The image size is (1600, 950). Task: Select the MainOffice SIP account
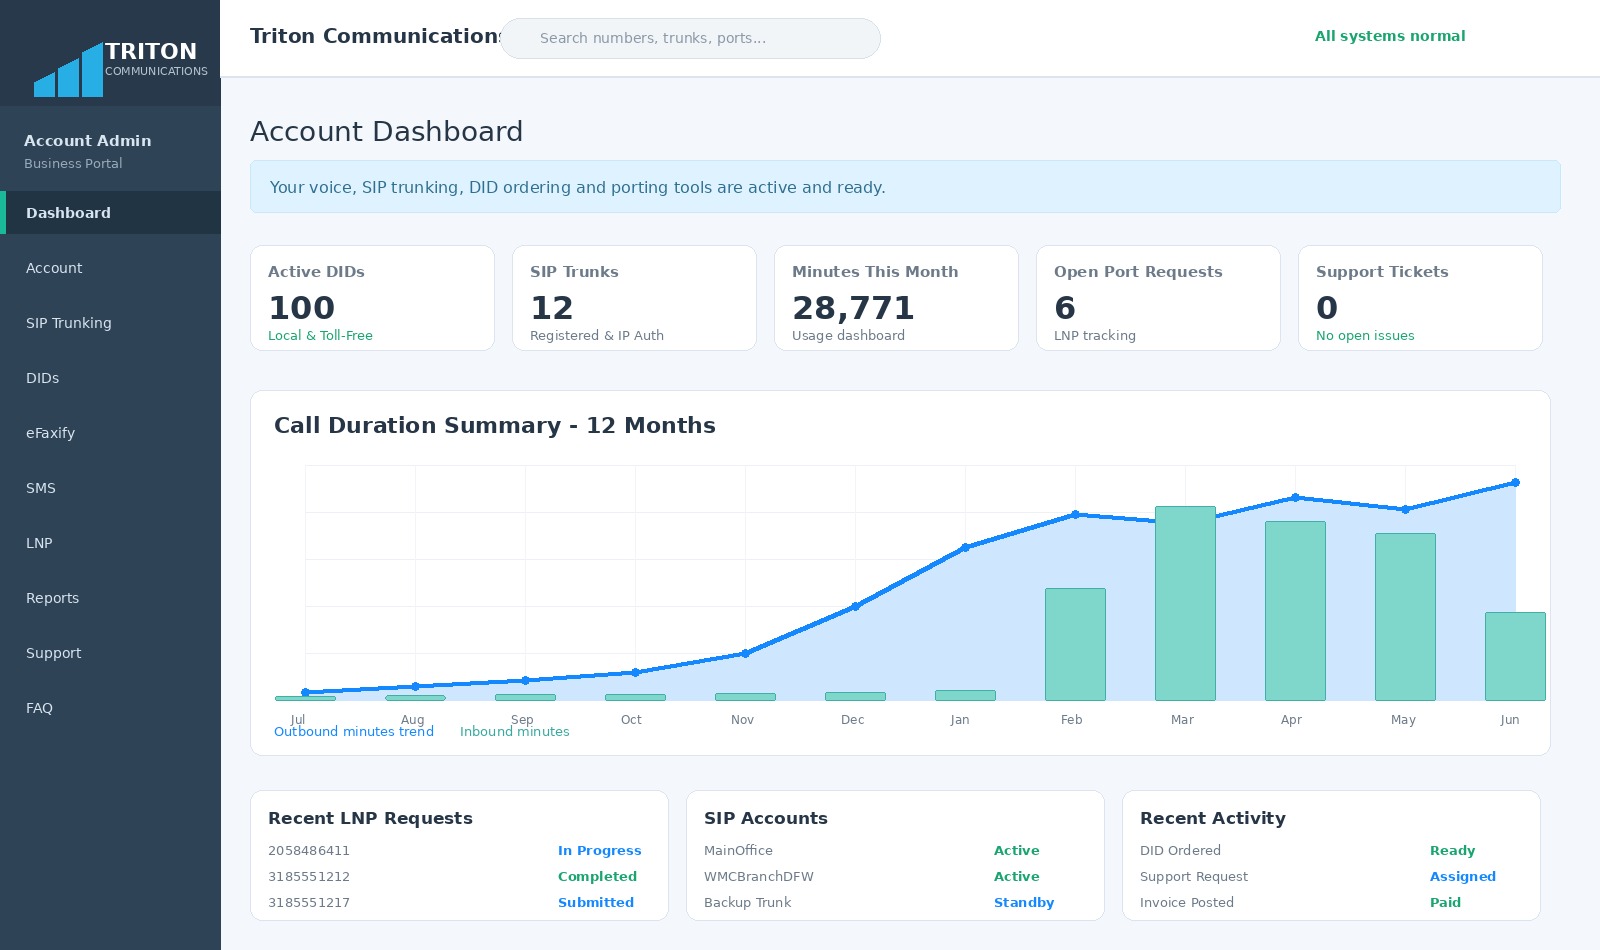[738, 851]
